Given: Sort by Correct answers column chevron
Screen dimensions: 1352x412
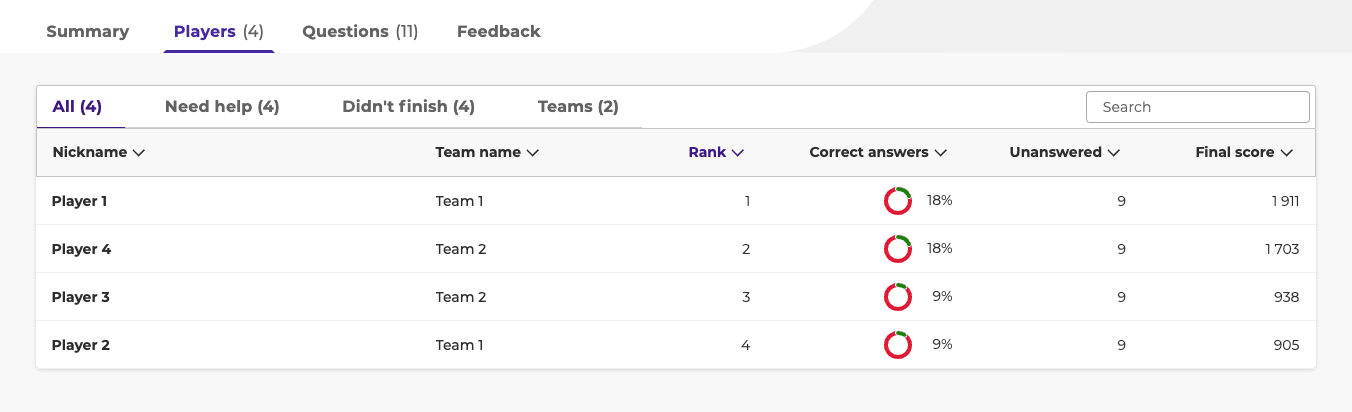Looking at the screenshot, I should tap(940, 153).
